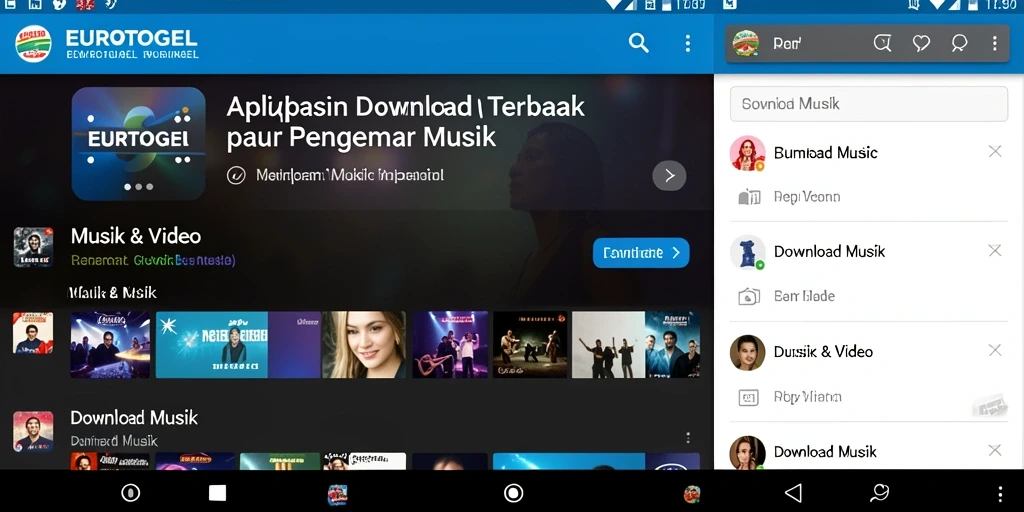Image resolution: width=1024 pixels, height=512 pixels.
Task: Open the blonde woman portrait thumbnail
Action: [x=364, y=344]
